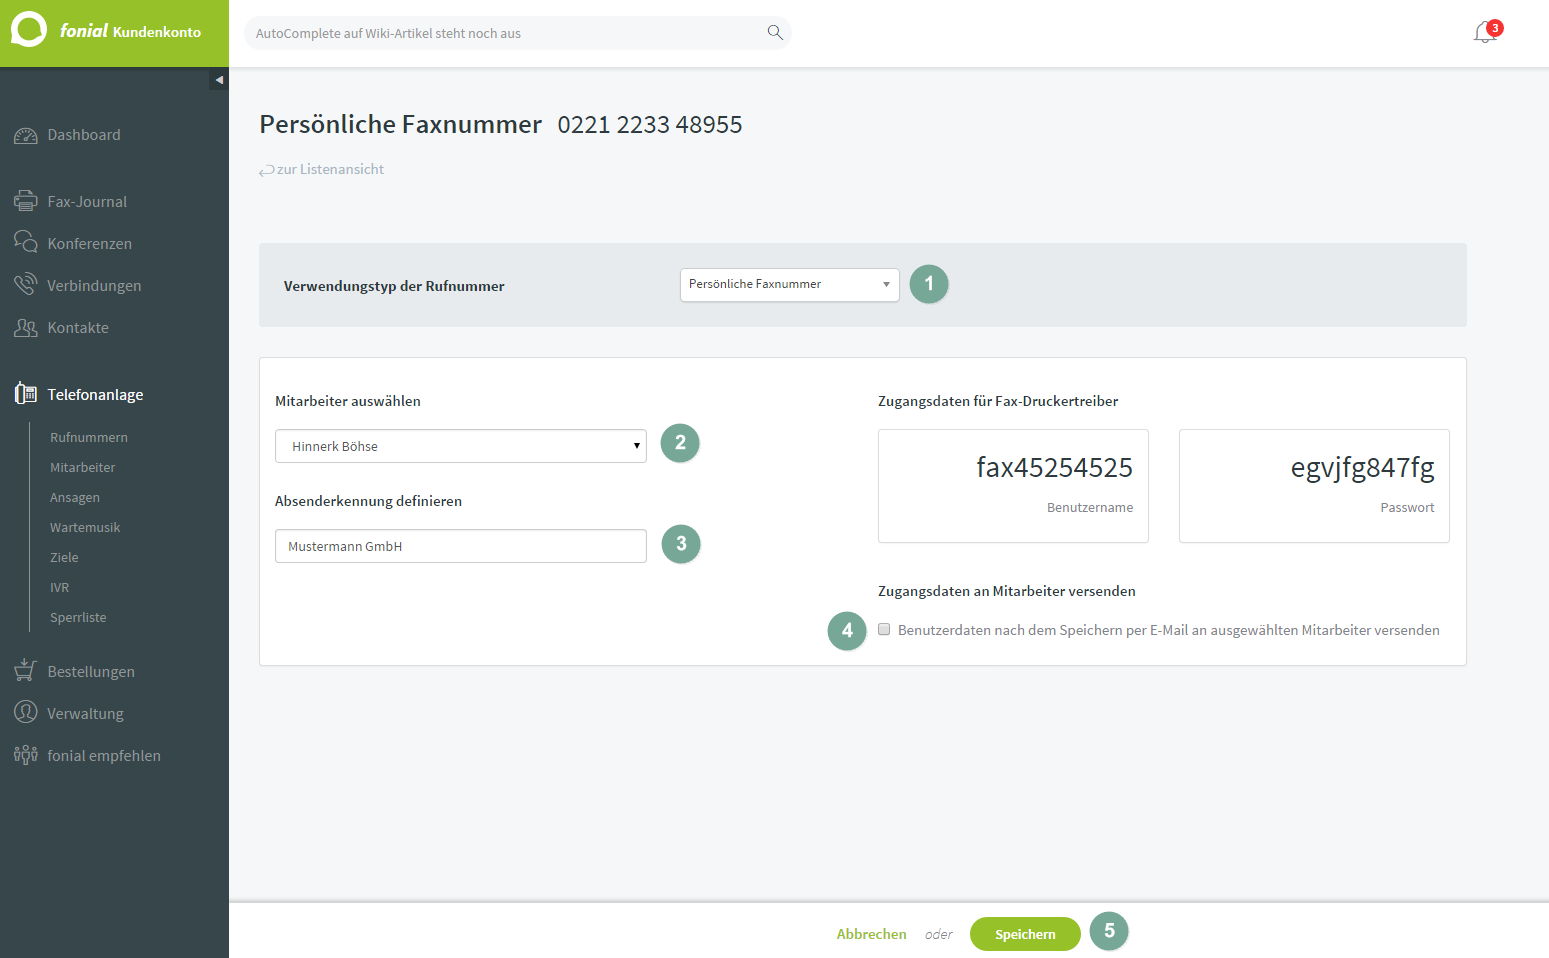Click the Konferenzen chat bubbles icon
This screenshot has width=1549, height=958.
[26, 243]
